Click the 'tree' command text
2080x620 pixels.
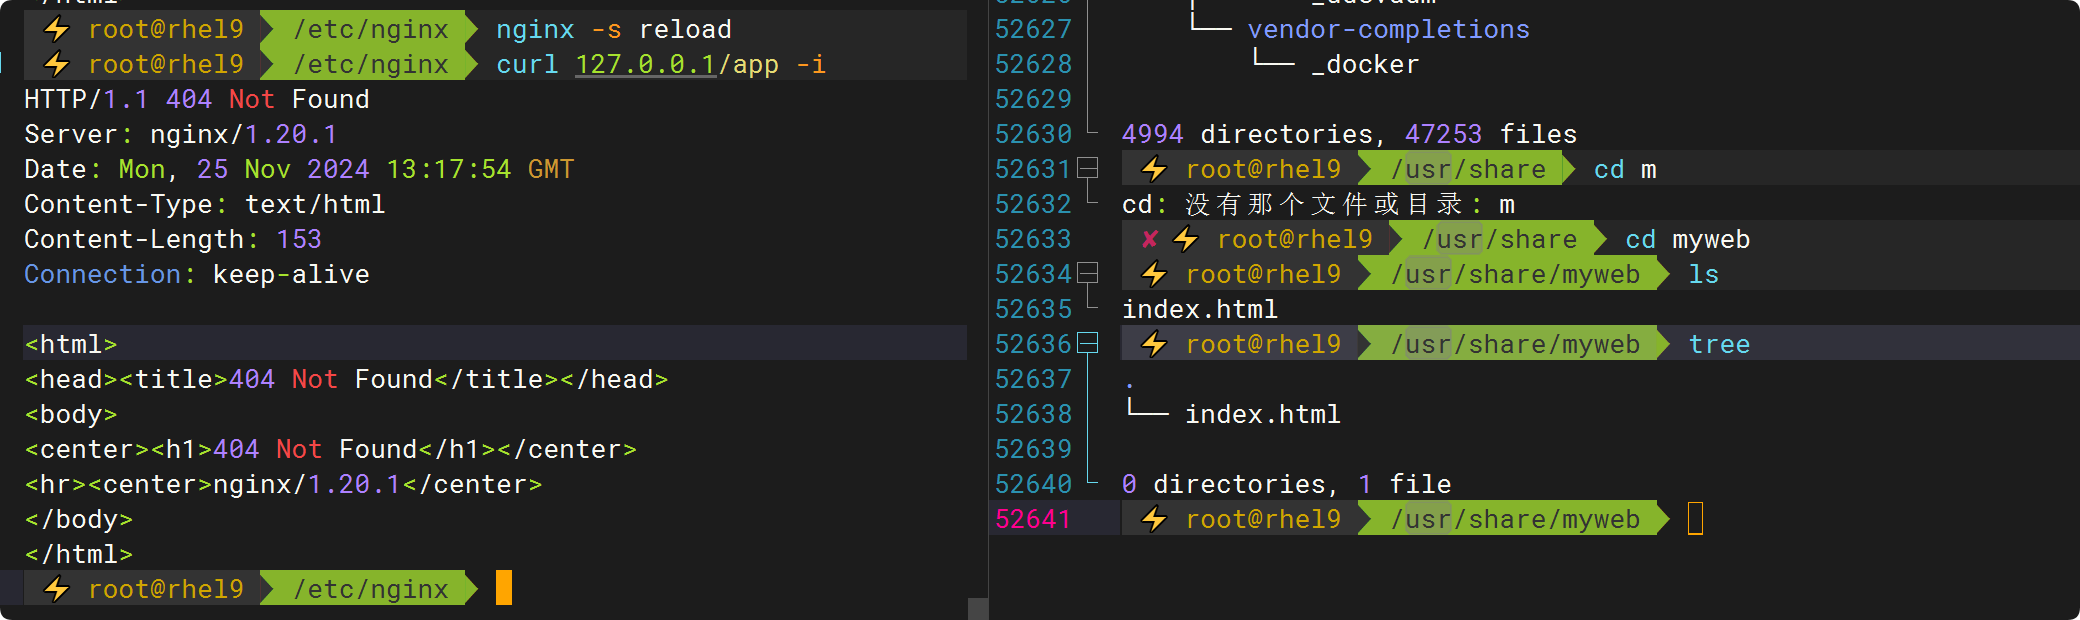pyautogui.click(x=1719, y=344)
